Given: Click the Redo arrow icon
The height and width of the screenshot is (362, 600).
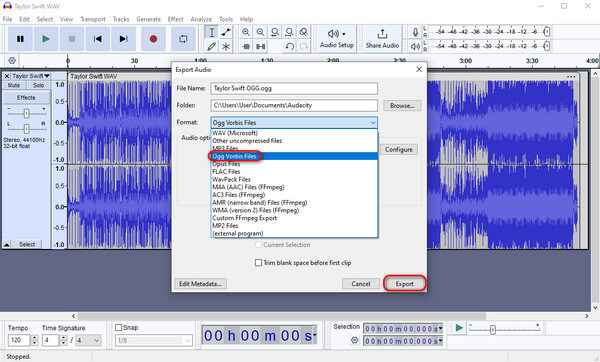Looking at the screenshot, I should tap(304, 47).
